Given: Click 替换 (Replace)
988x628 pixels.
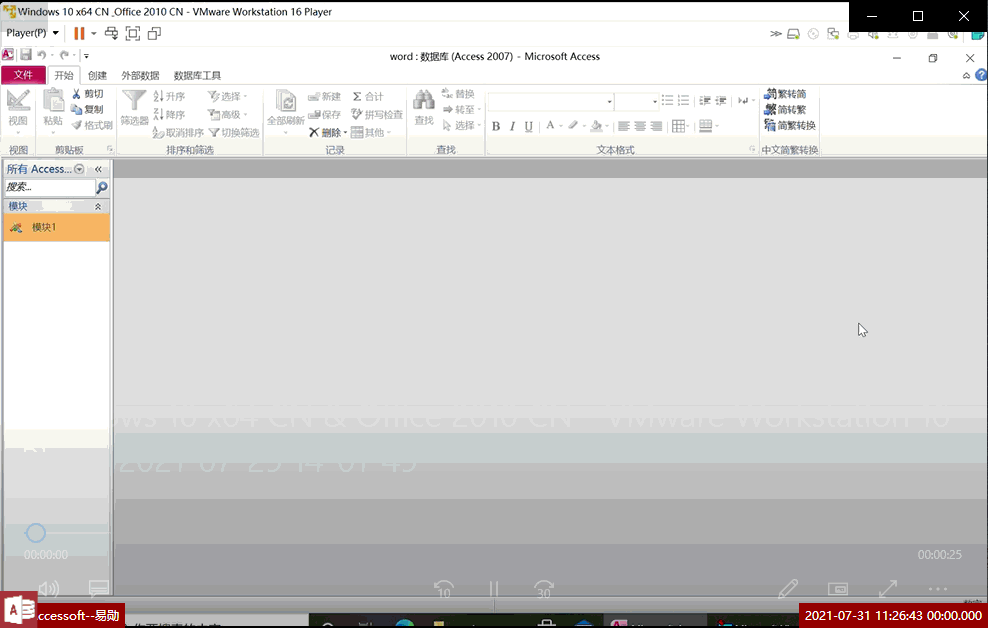Looking at the screenshot, I should [x=458, y=94].
